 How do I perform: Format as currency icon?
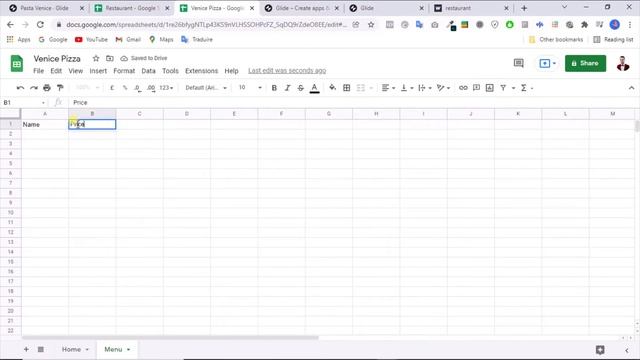(x=112, y=88)
